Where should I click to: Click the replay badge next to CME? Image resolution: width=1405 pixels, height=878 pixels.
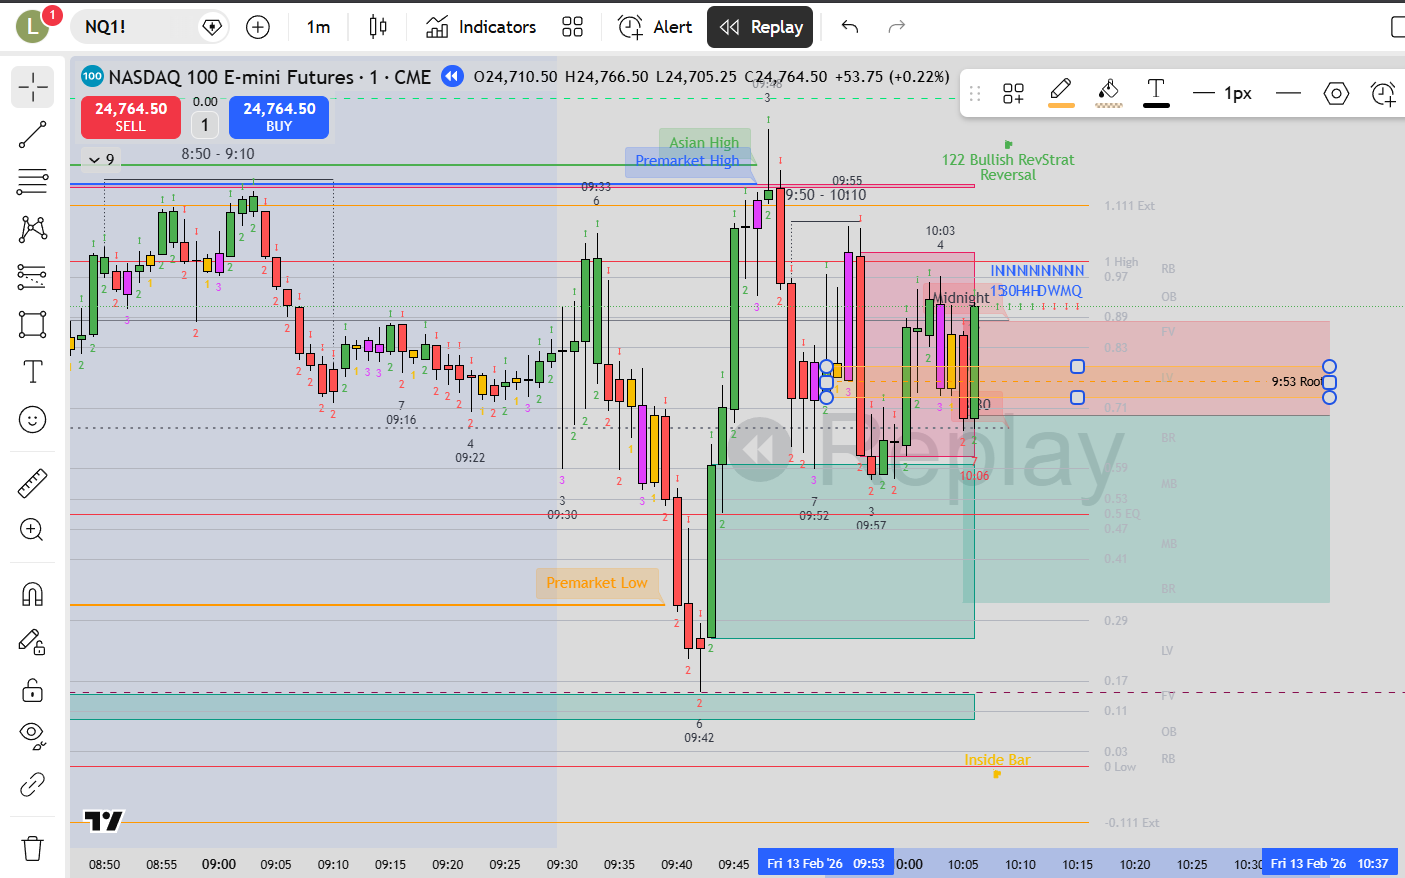[452, 76]
